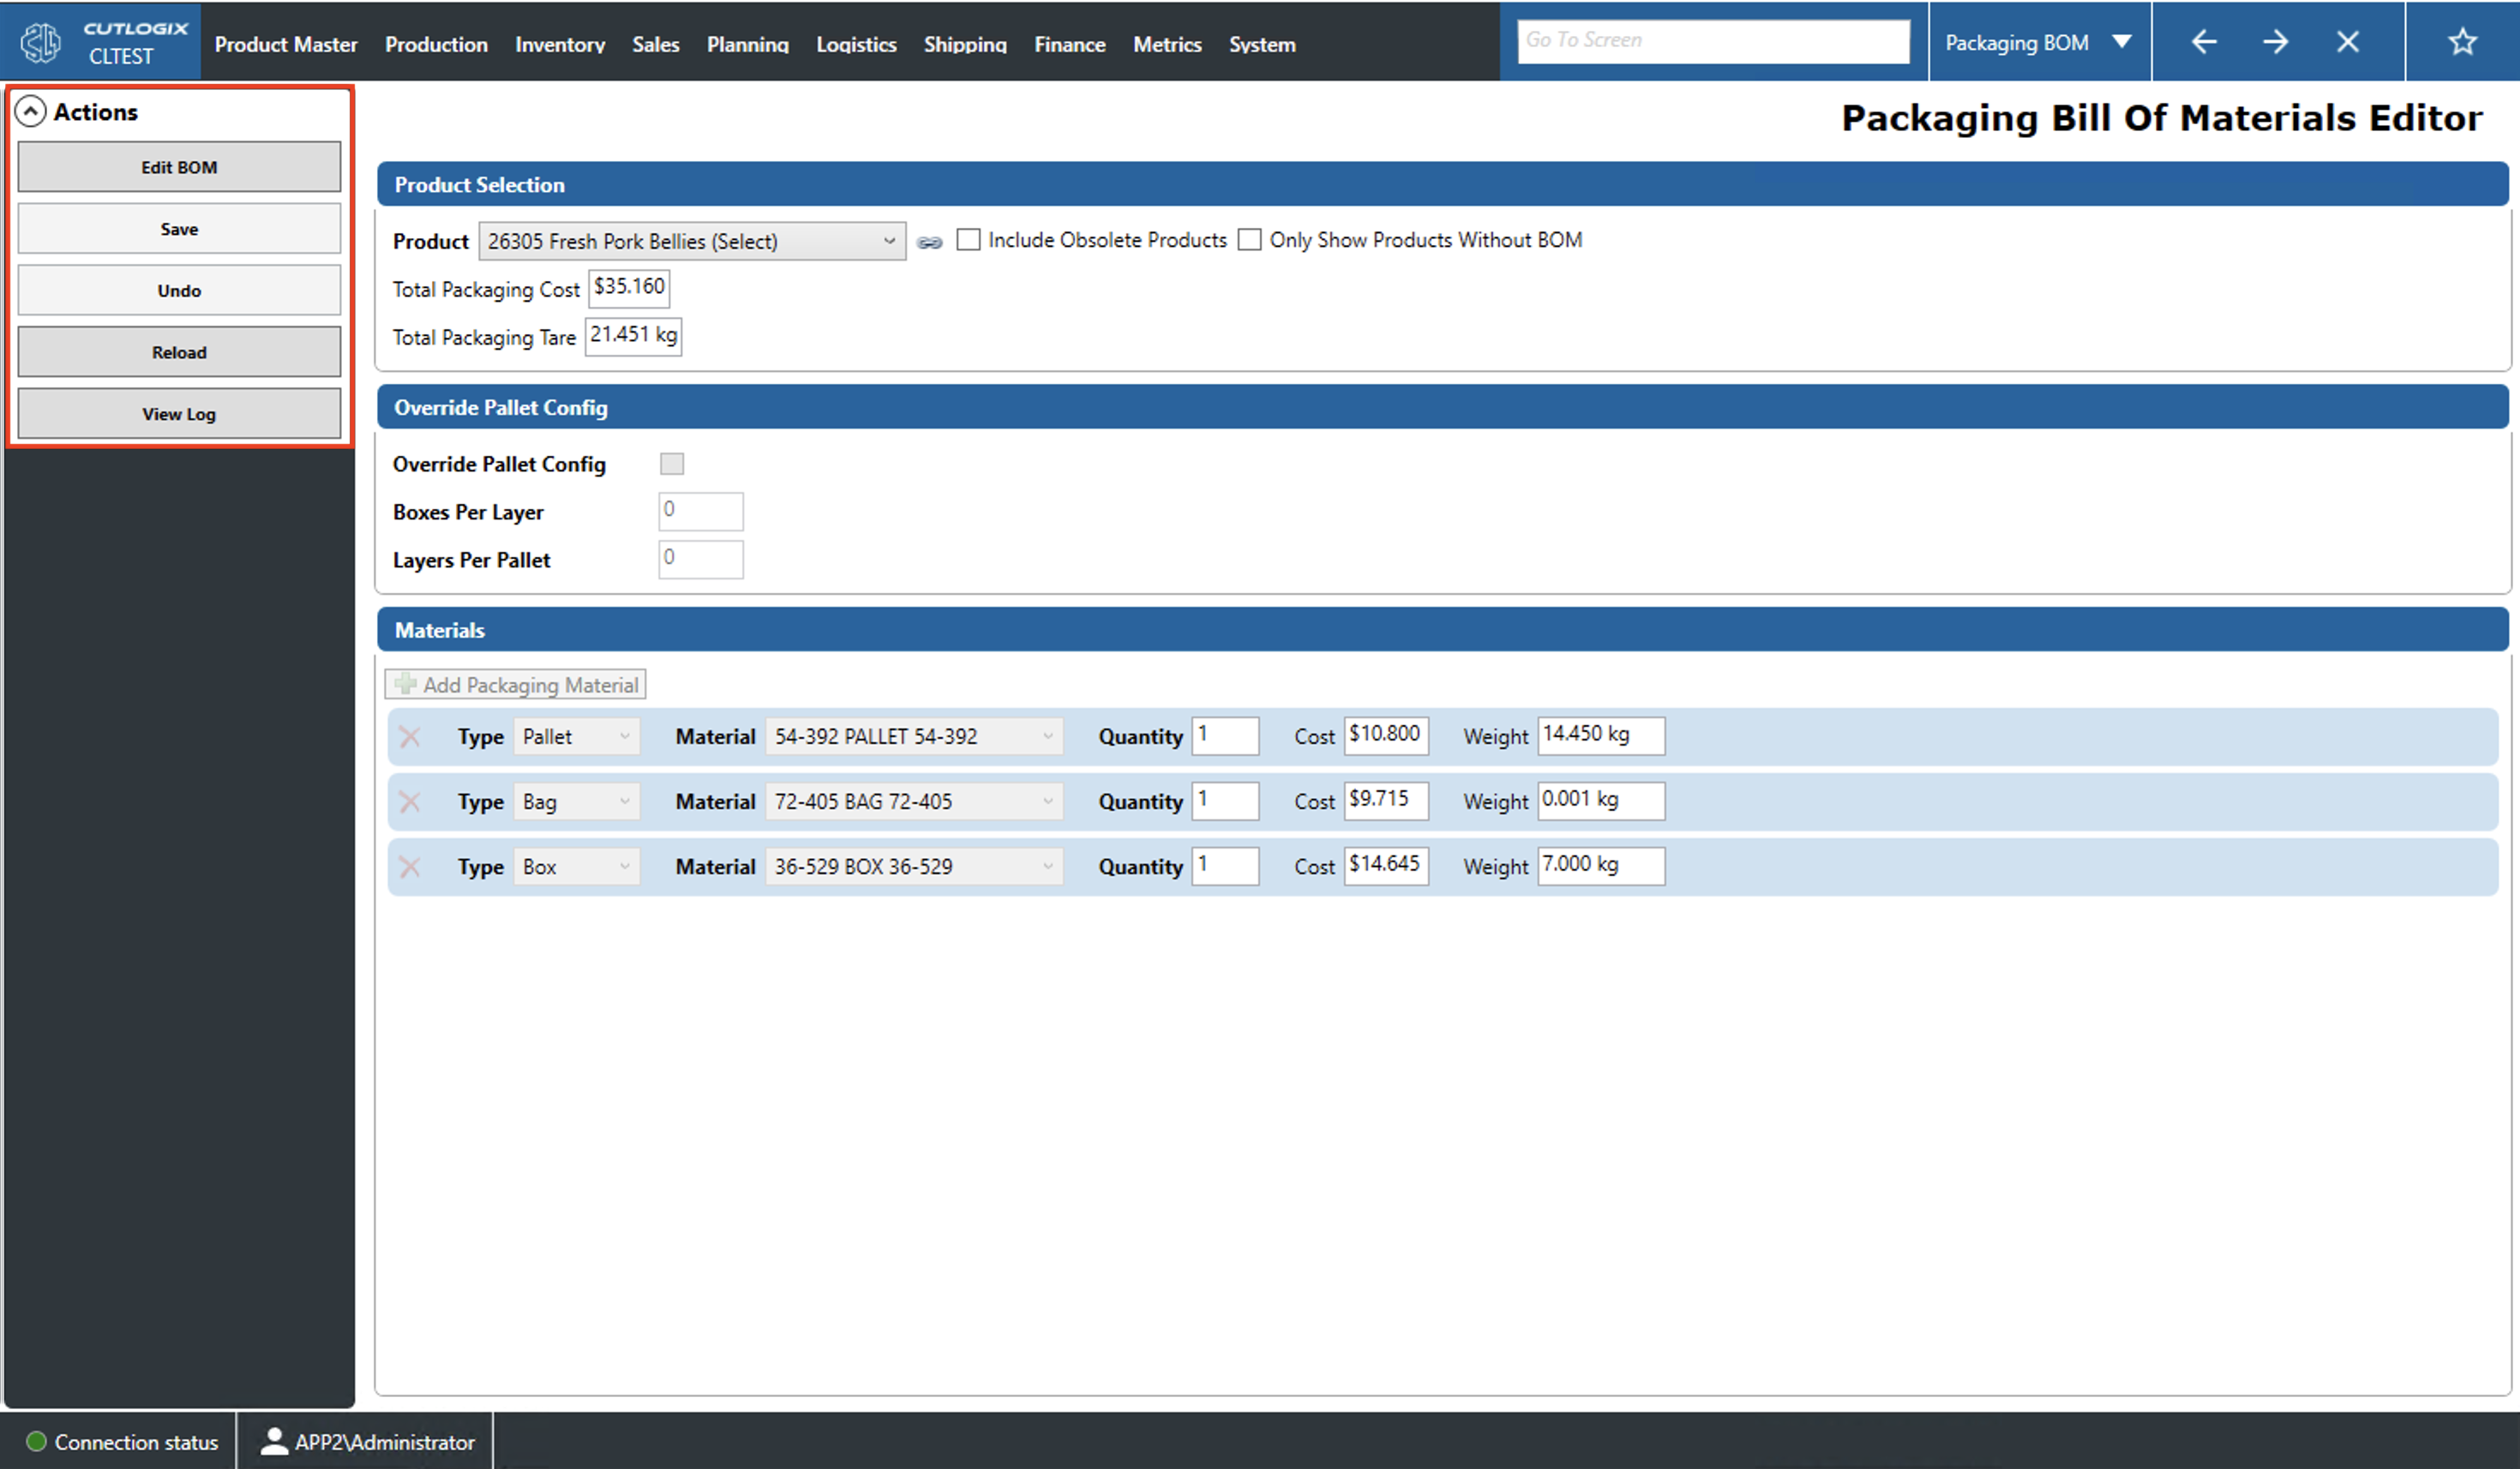Click the CUTLOGIX logo
This screenshot has width=2520, height=1469.
tap(40, 41)
